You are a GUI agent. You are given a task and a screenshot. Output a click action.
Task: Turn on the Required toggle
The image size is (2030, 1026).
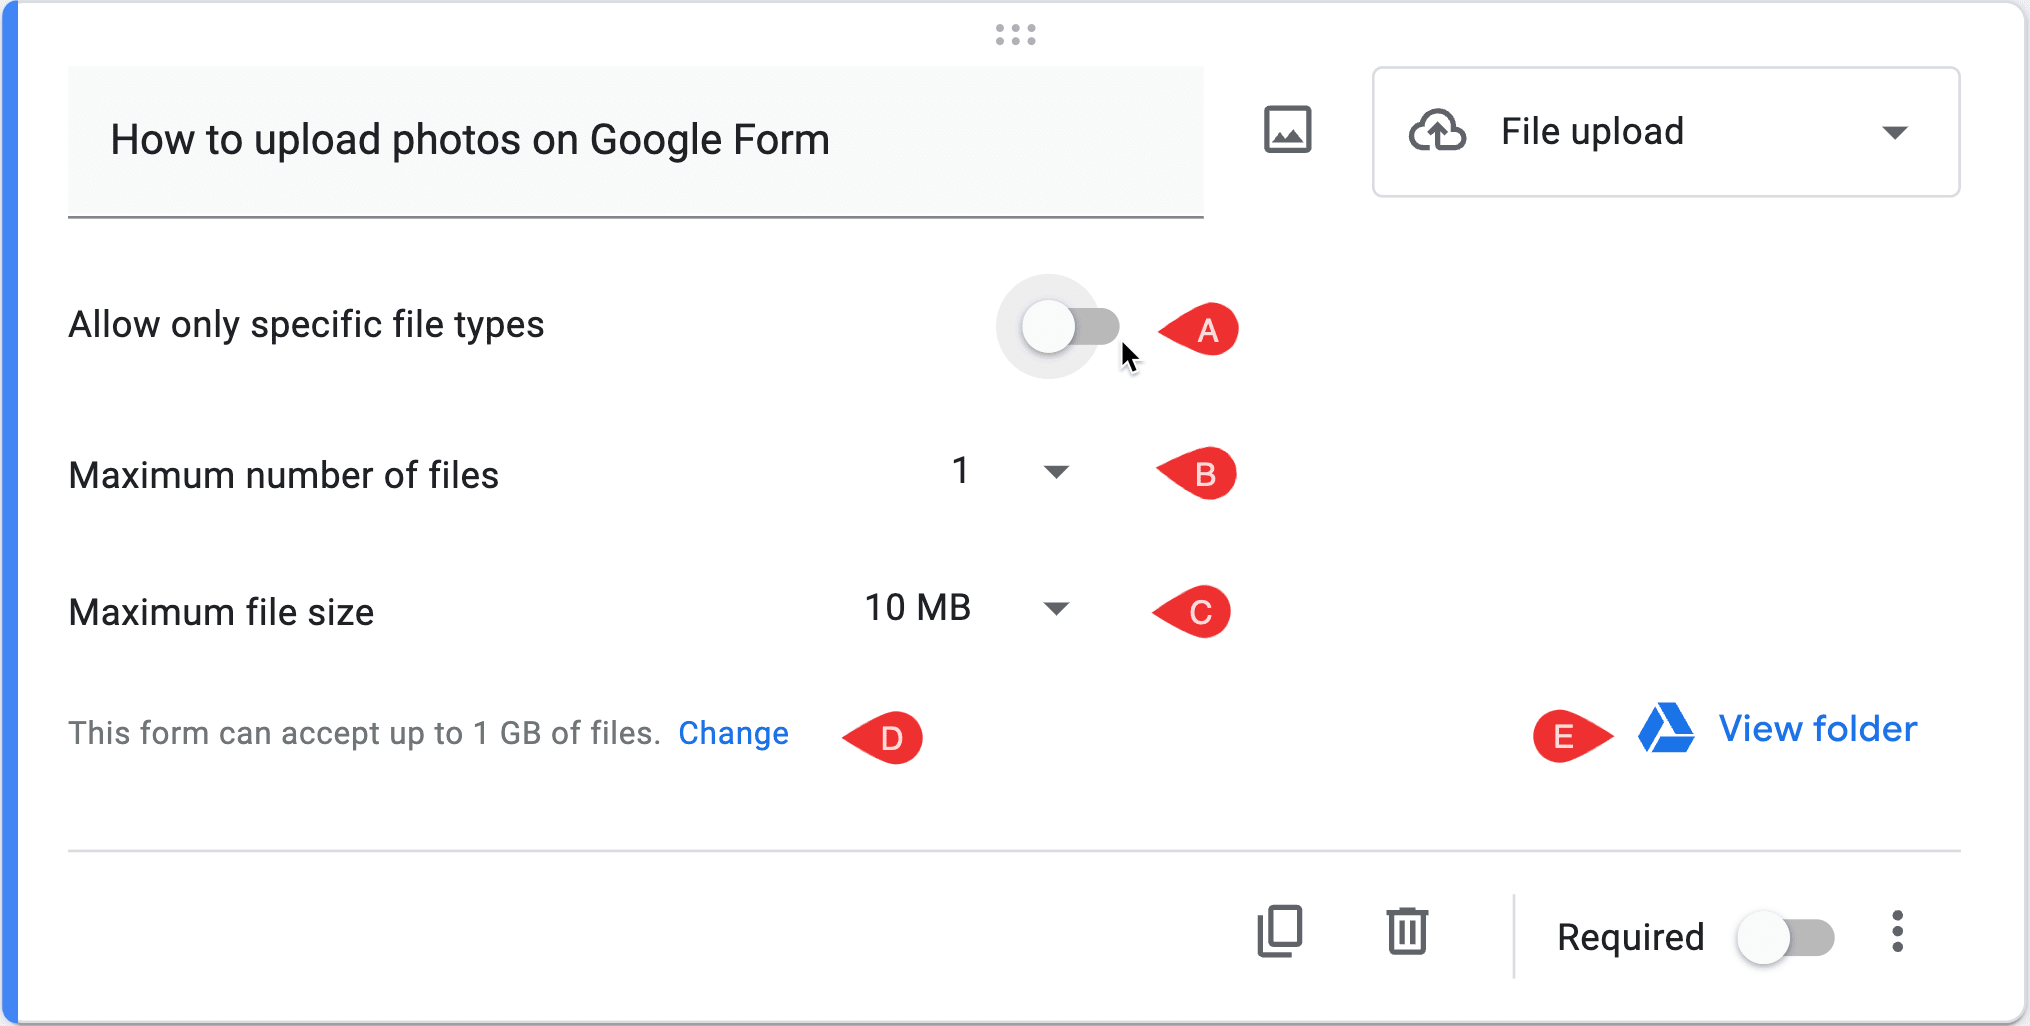tap(1786, 936)
